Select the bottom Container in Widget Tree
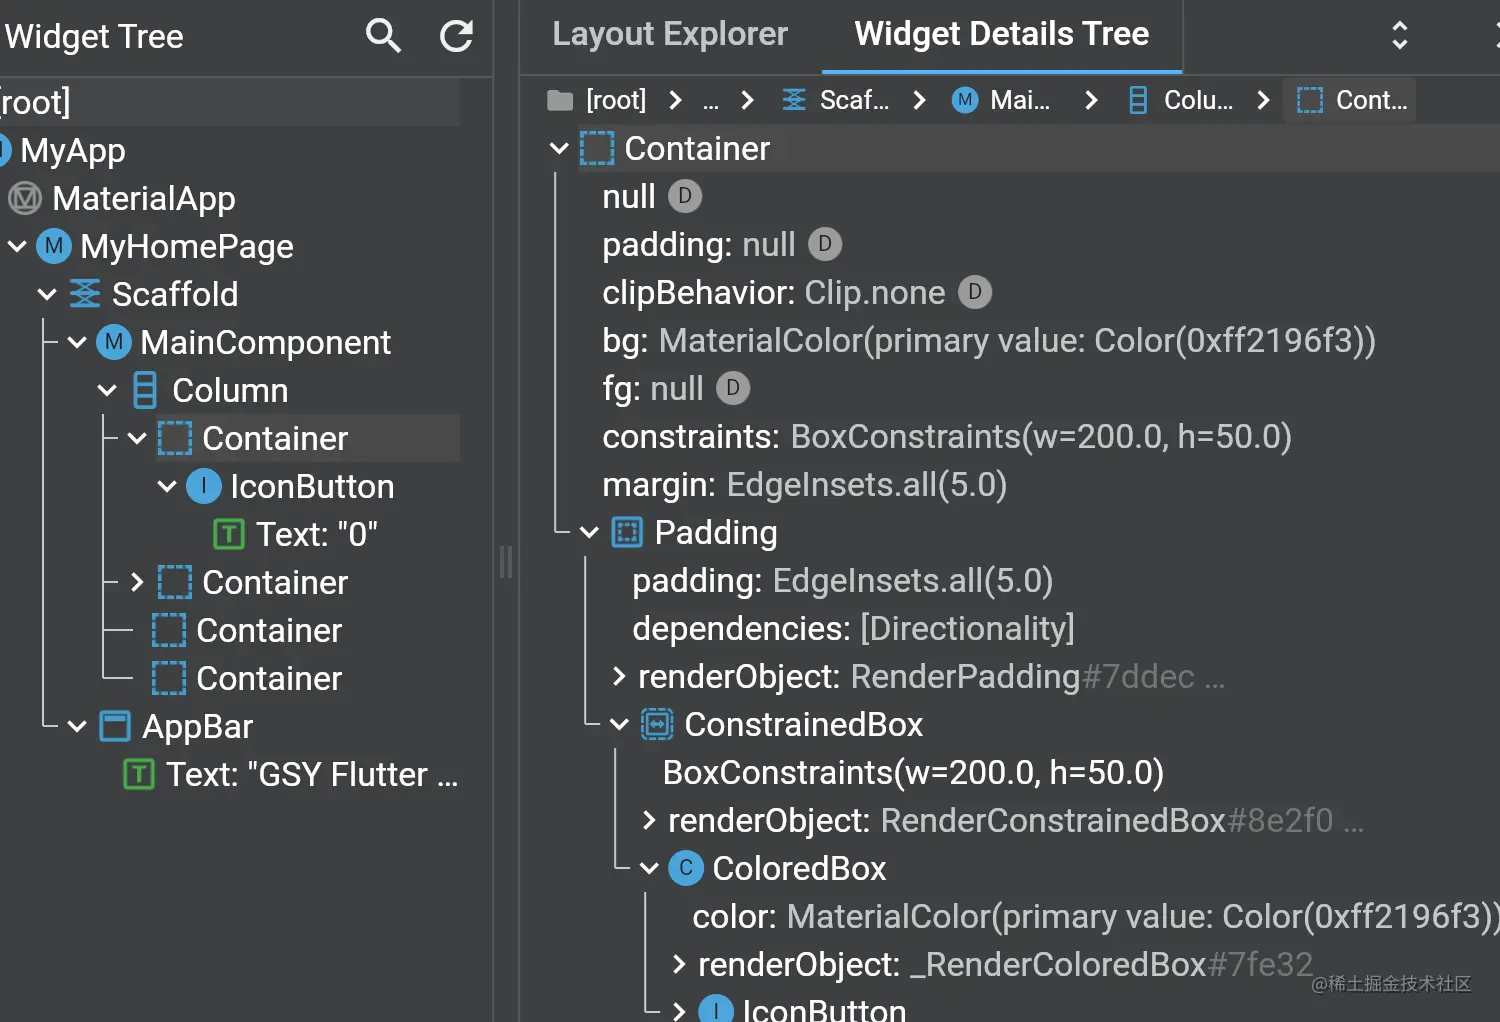This screenshot has height=1022, width=1500. point(269,678)
